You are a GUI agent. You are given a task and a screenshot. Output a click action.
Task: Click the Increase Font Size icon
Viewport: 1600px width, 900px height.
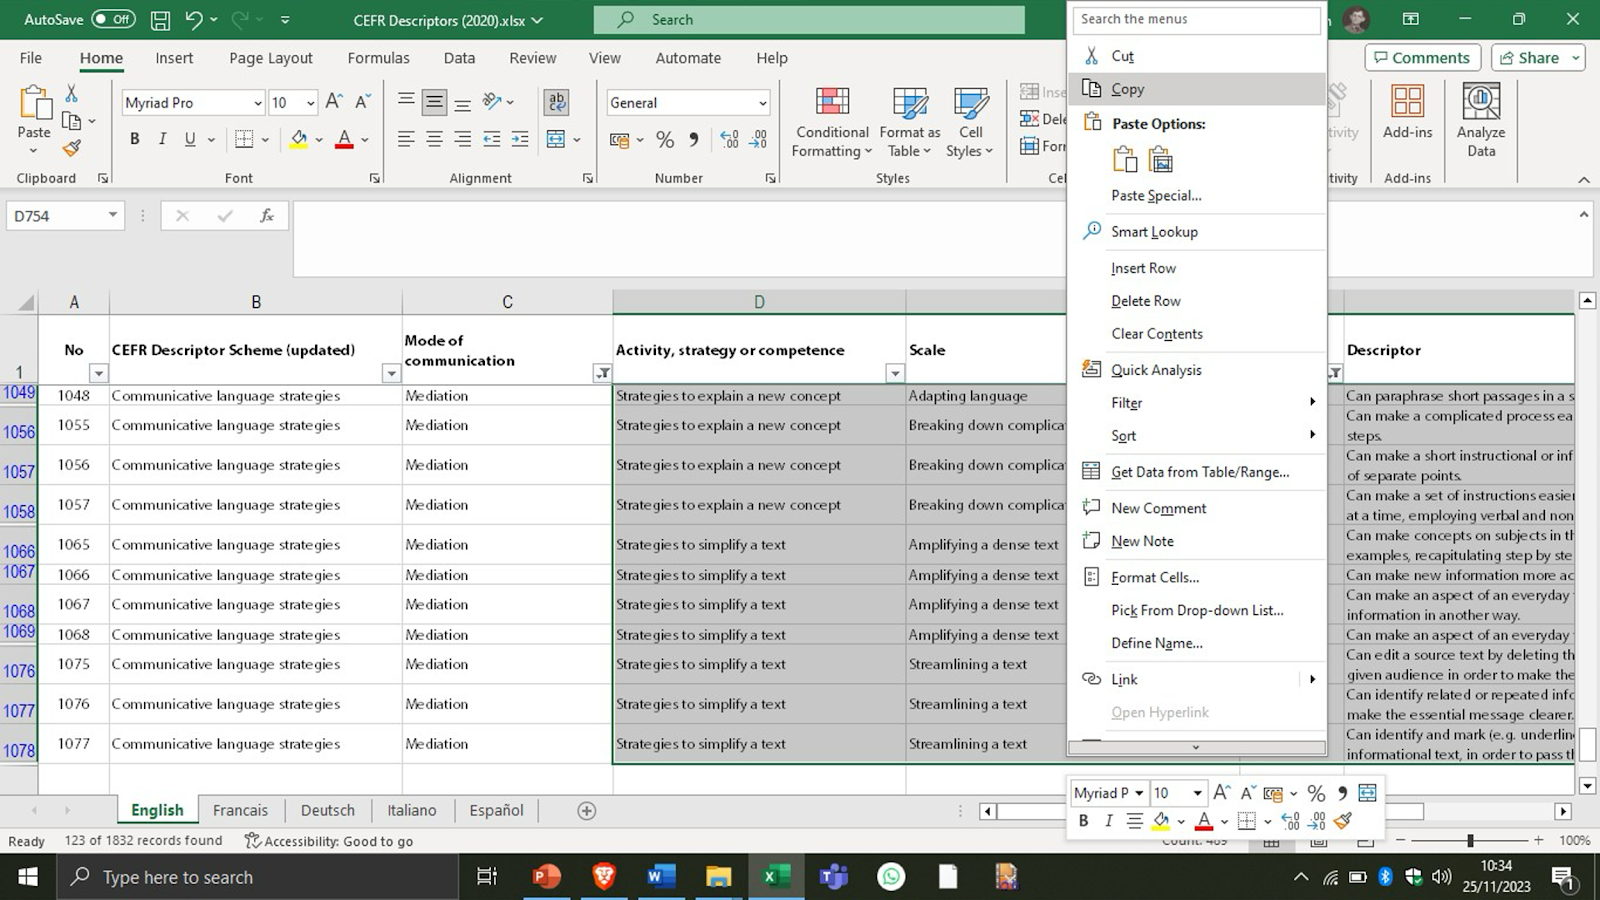(334, 102)
